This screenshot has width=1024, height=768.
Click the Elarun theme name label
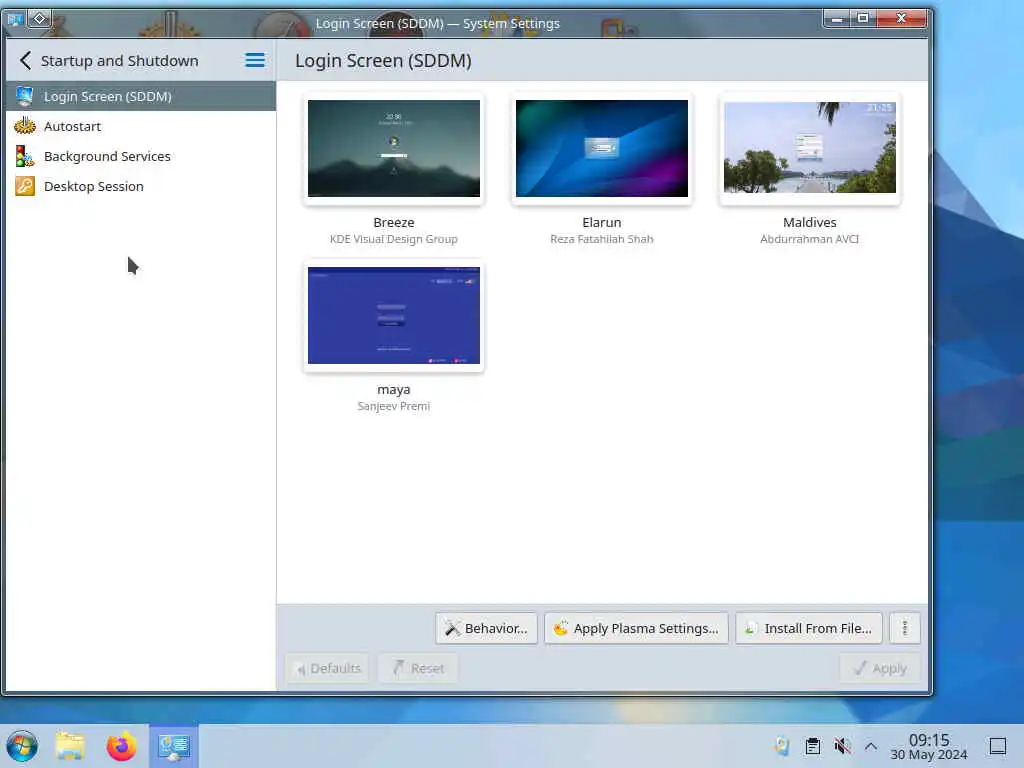click(601, 223)
